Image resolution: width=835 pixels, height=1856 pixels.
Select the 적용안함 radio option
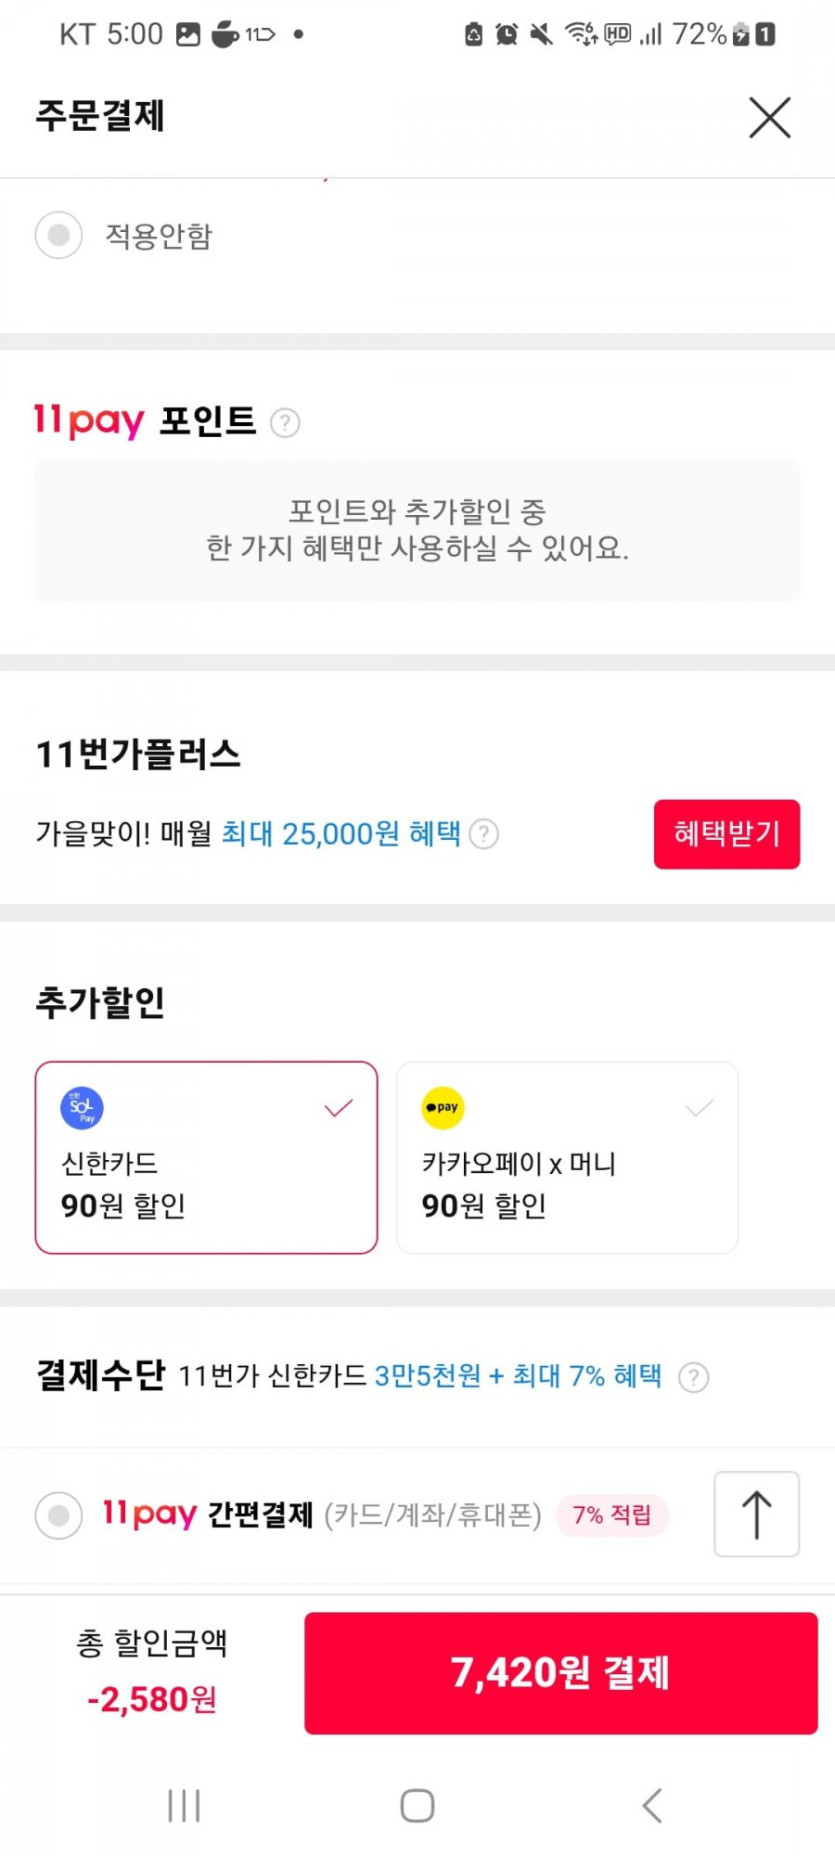click(x=59, y=235)
